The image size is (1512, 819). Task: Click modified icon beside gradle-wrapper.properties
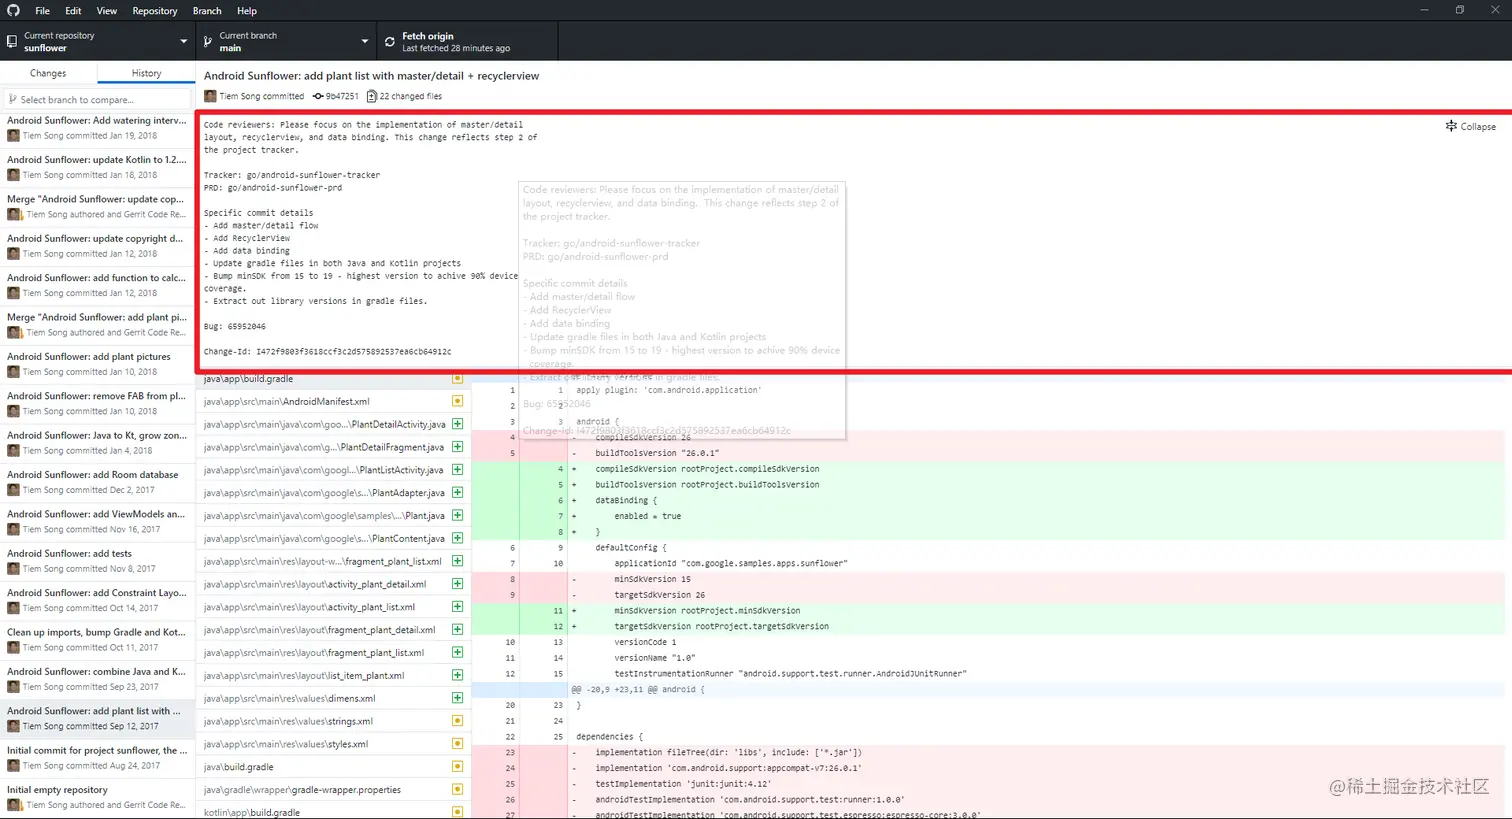457,790
